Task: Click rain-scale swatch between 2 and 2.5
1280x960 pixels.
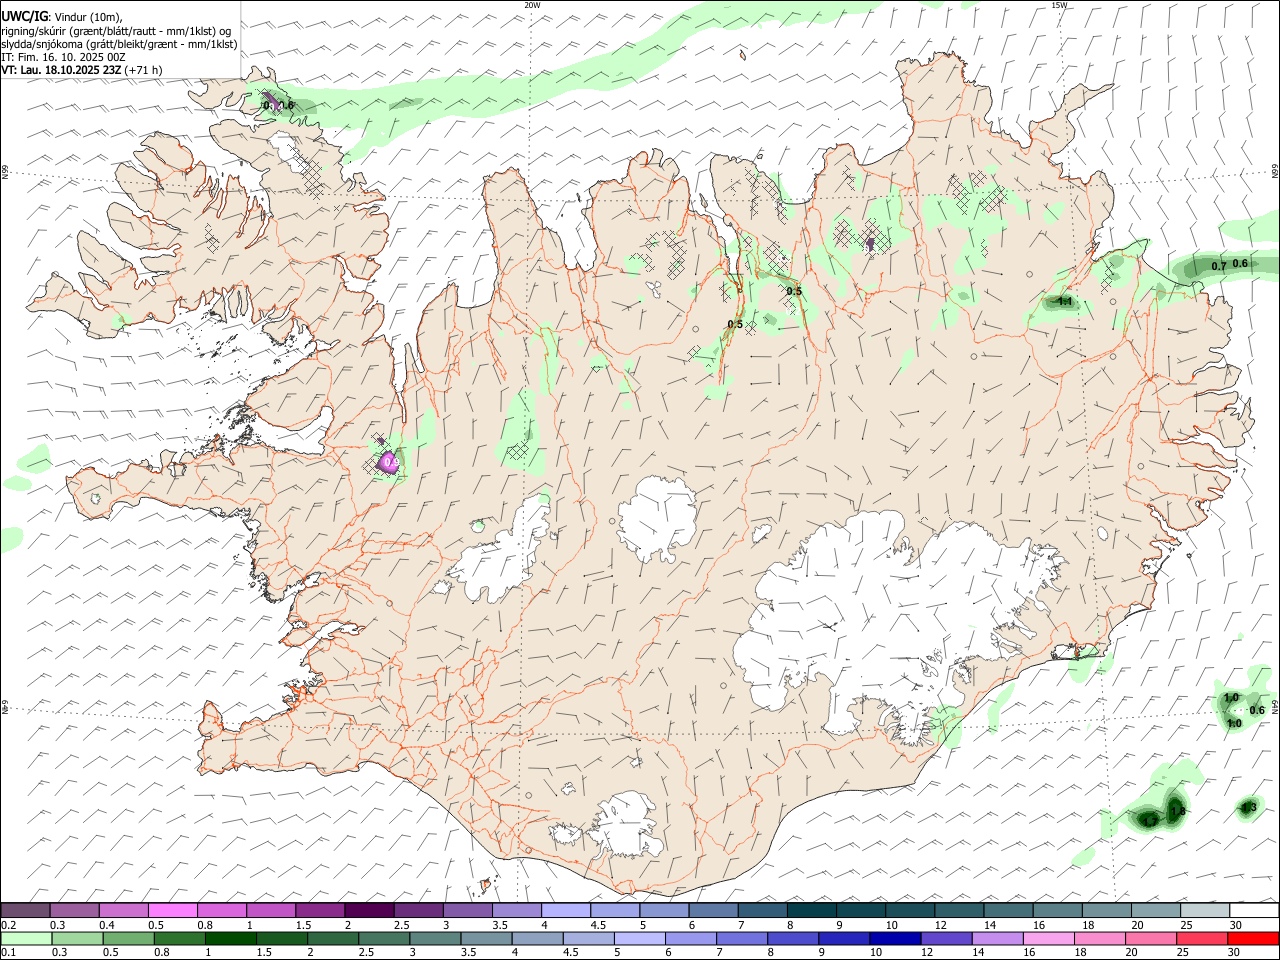Action: [x=332, y=938]
